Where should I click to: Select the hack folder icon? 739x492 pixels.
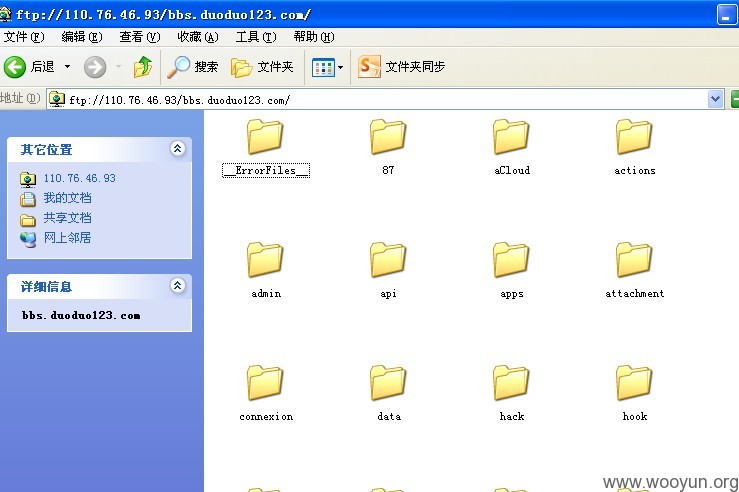point(511,383)
